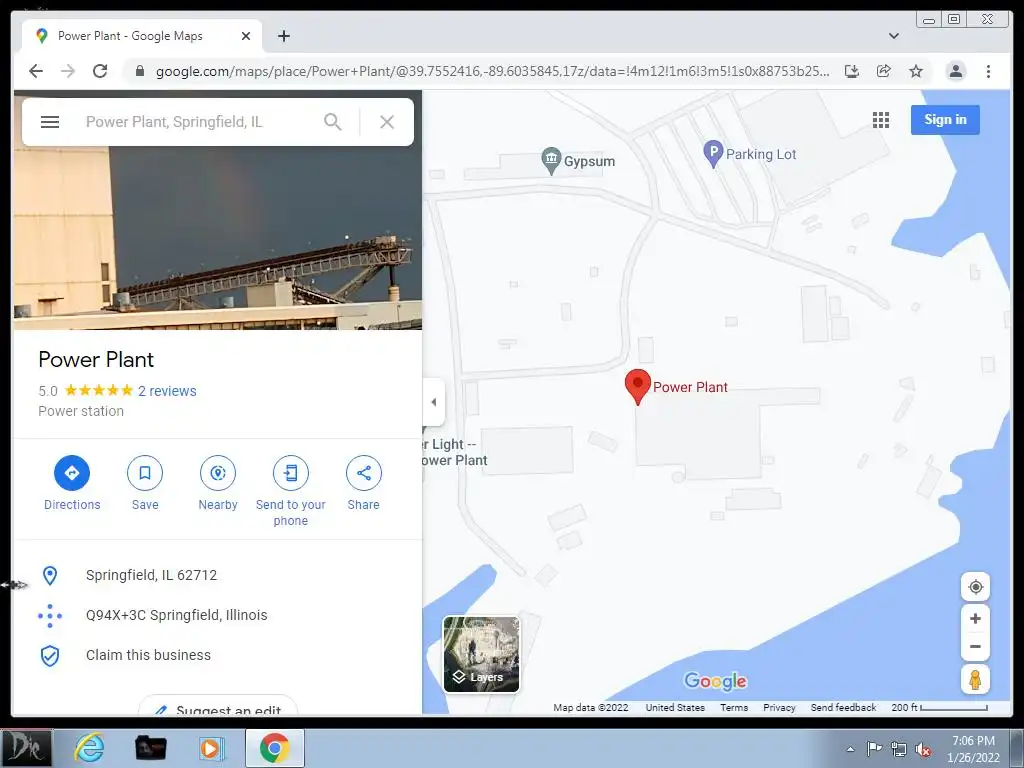Open the network status tray icon
The height and width of the screenshot is (768, 1024).
click(x=899, y=750)
